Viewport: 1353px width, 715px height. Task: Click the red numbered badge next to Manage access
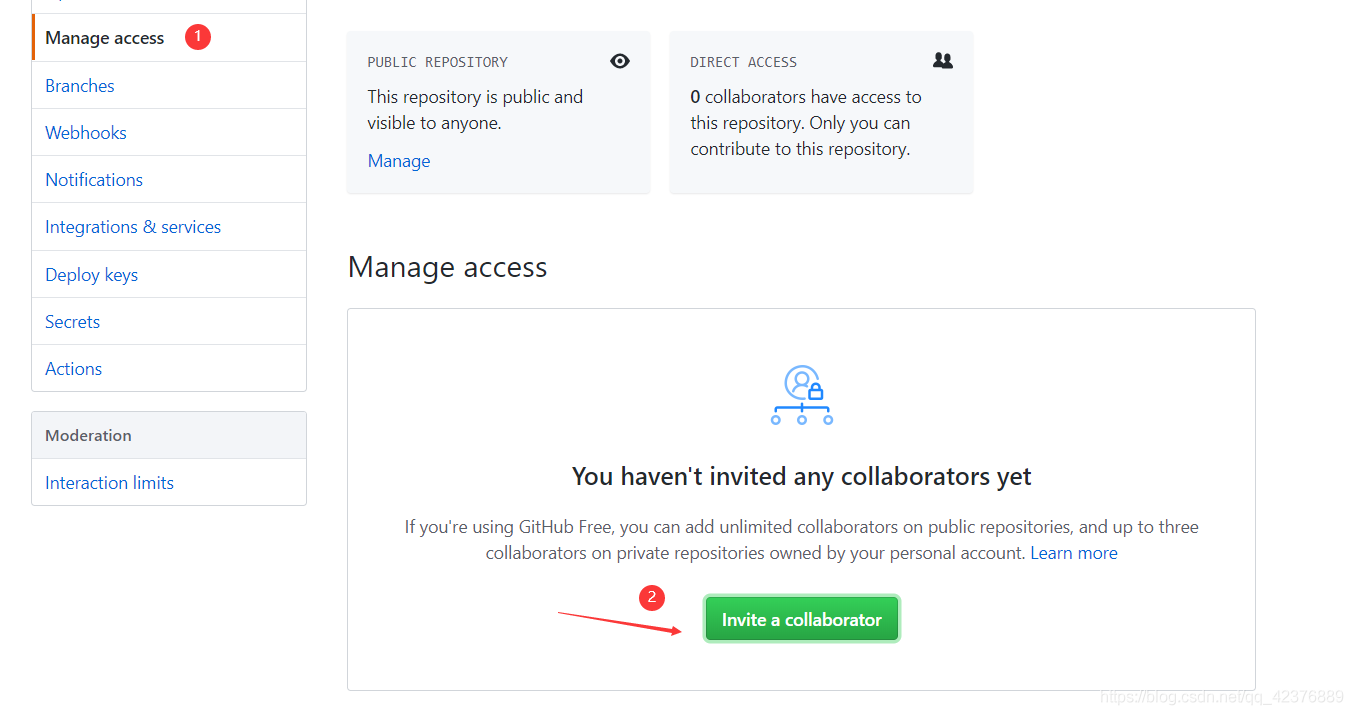pos(197,36)
